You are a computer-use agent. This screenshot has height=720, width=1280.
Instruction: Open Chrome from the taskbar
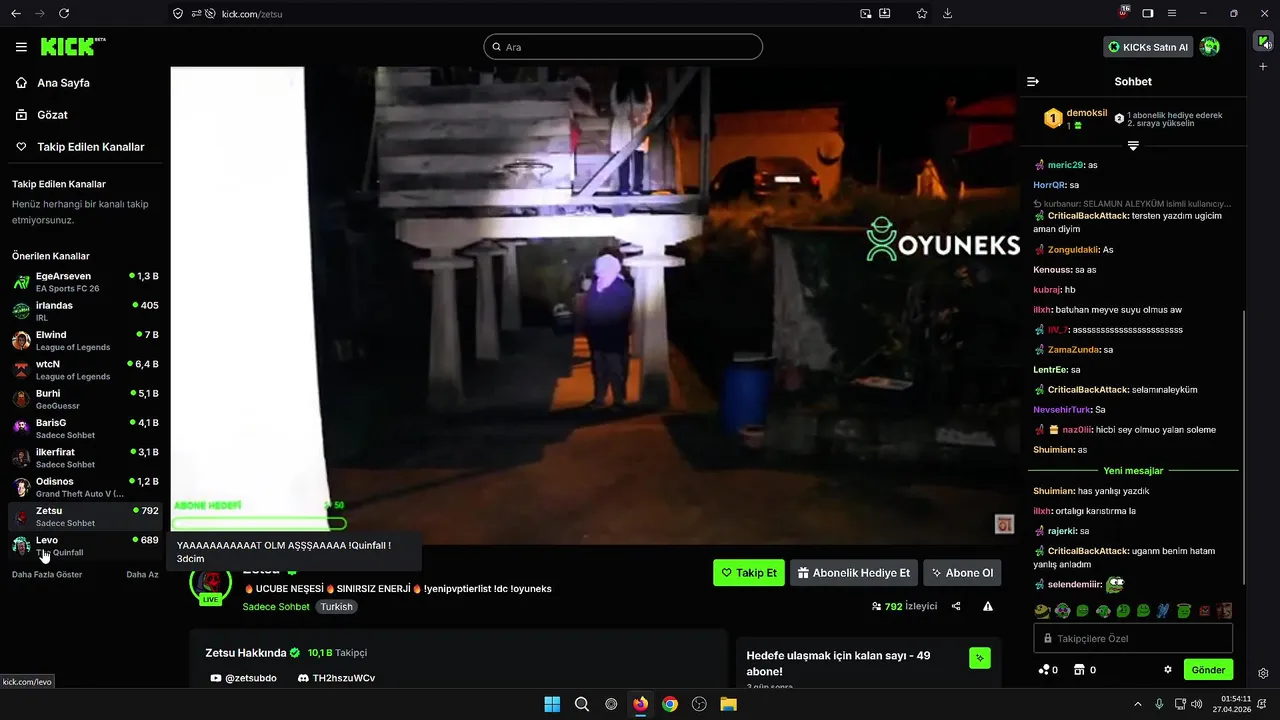click(x=670, y=704)
